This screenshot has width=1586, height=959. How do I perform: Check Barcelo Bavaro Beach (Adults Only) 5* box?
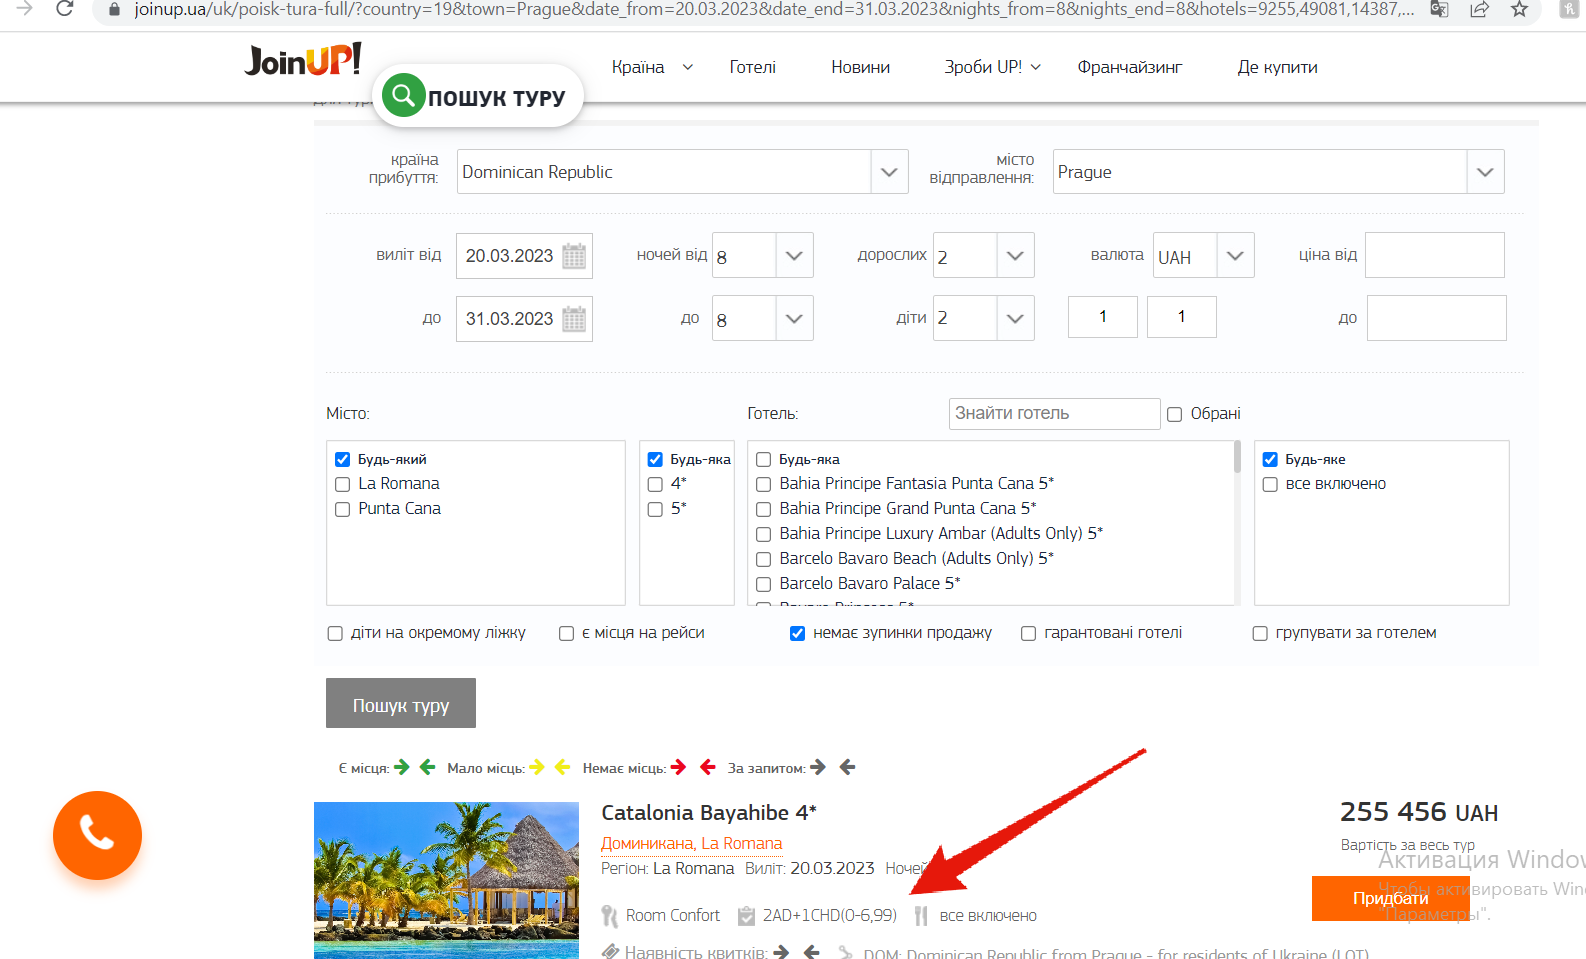coord(763,559)
